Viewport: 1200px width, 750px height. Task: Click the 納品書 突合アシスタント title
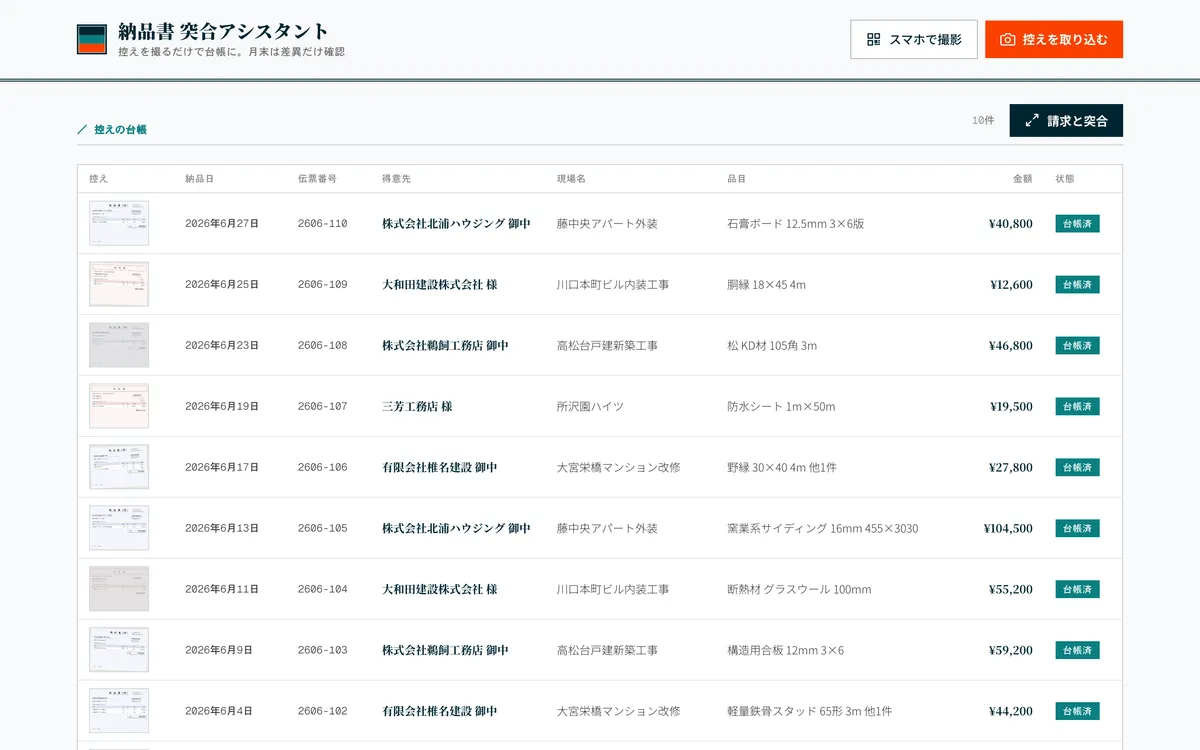click(x=223, y=31)
